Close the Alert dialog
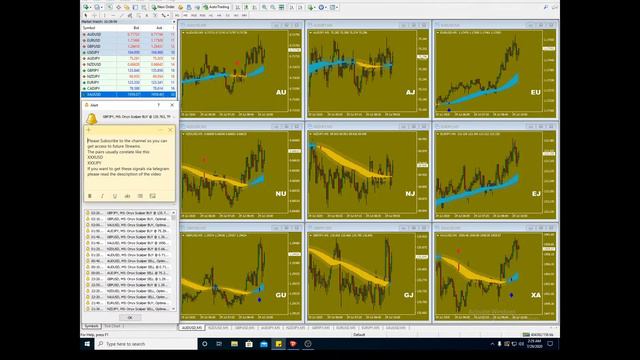Viewport: 640px width, 360px height. point(172,105)
